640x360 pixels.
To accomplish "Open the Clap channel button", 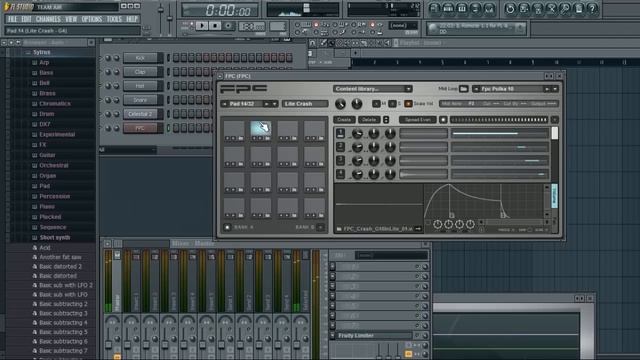I will click(x=140, y=72).
